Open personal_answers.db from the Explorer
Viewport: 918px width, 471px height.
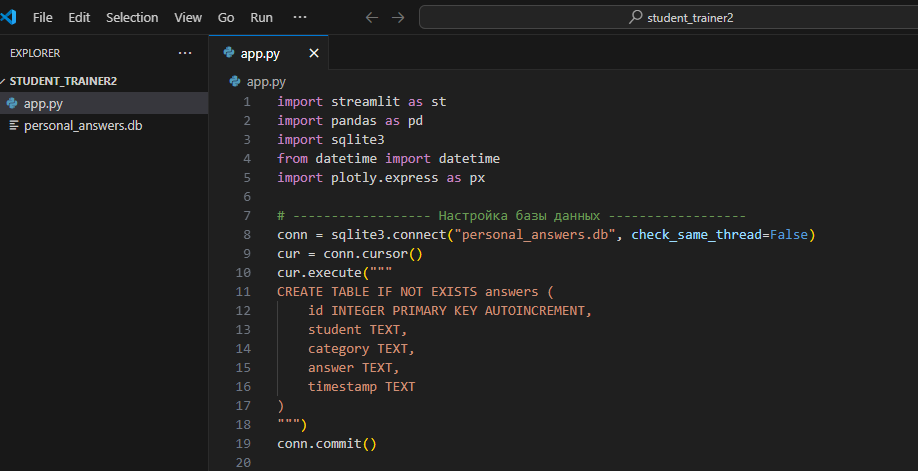pos(83,125)
